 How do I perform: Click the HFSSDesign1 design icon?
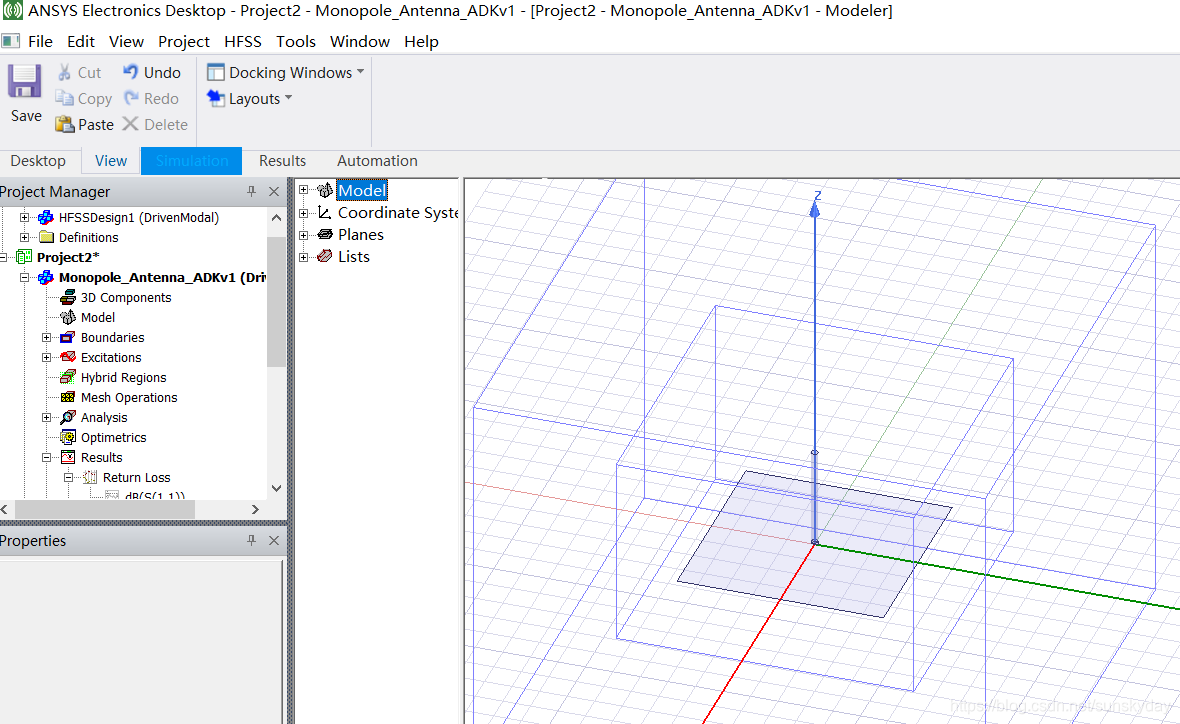click(x=46, y=218)
